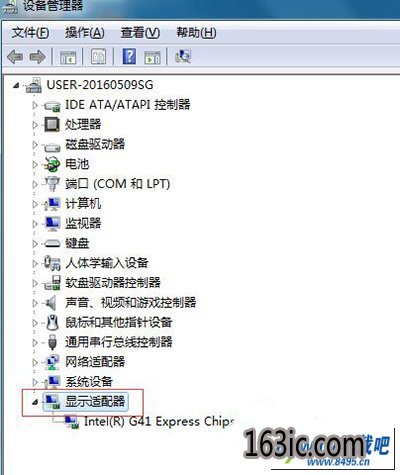Screen dimensions: 400x475
Task: Click the Properties toolbar icon
Action: [x=99, y=56]
